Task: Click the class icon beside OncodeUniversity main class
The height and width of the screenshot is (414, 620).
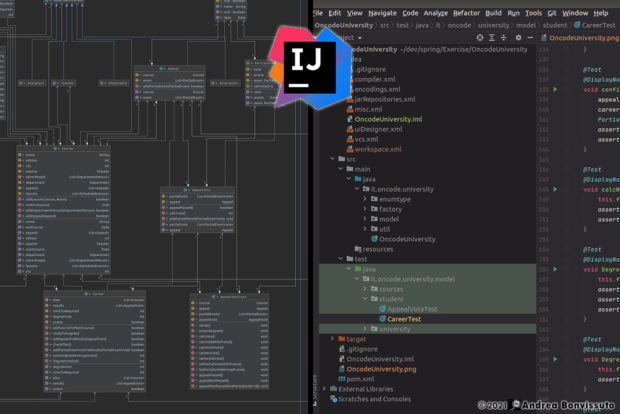Action: point(374,239)
